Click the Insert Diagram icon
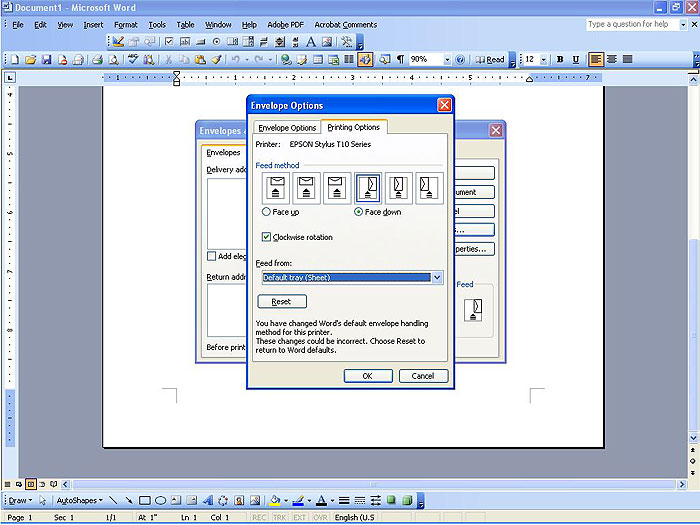700x525 pixels. [223, 500]
